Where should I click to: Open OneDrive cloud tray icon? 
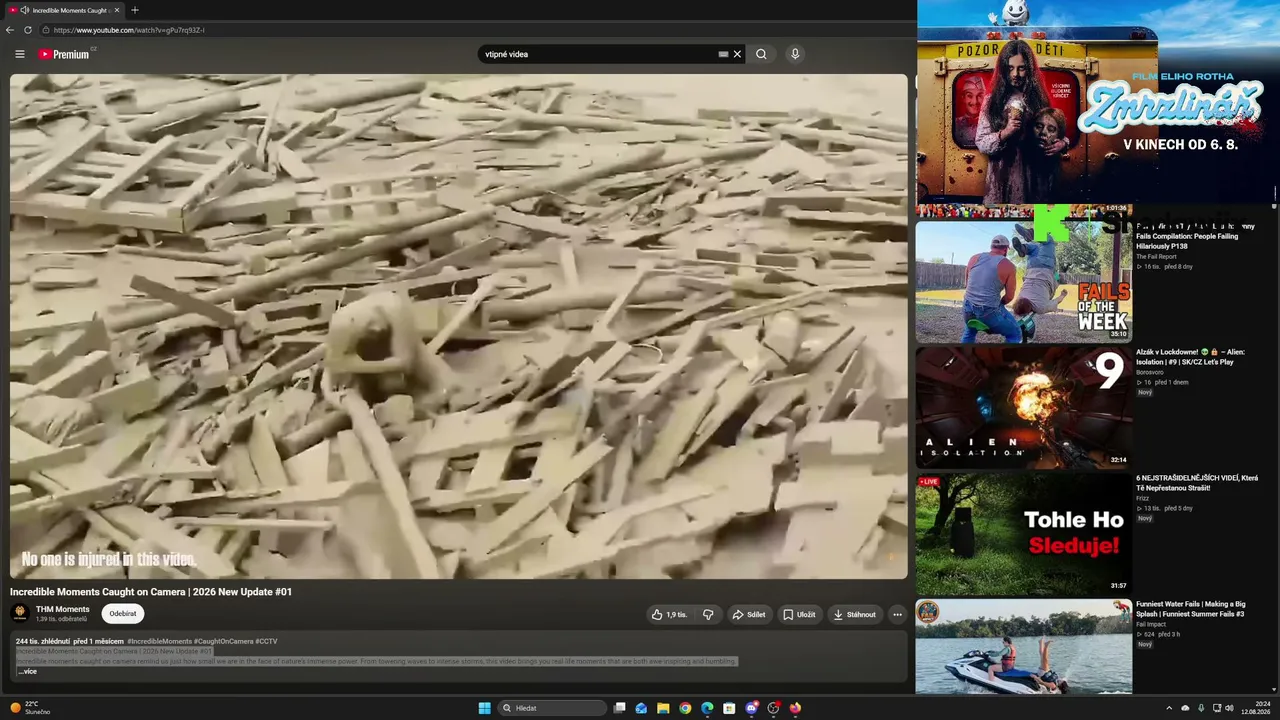pos(1185,708)
